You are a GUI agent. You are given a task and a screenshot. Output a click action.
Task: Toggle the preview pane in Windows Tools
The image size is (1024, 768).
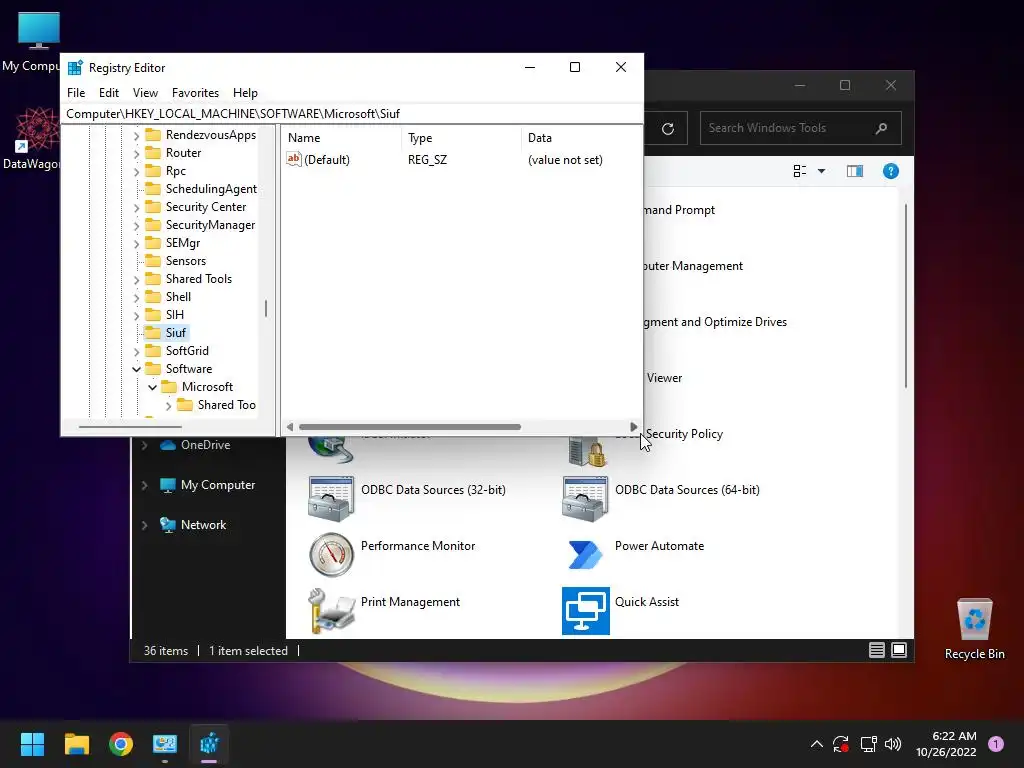click(x=855, y=171)
